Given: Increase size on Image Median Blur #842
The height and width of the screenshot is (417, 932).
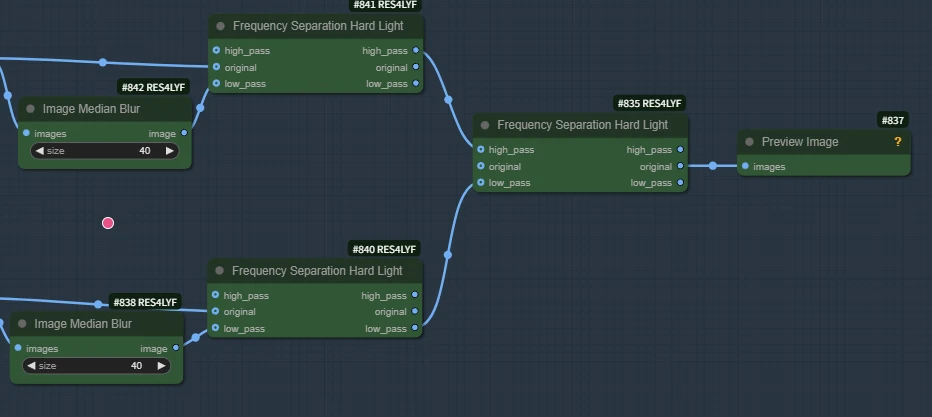Looking at the screenshot, I should click(170, 151).
